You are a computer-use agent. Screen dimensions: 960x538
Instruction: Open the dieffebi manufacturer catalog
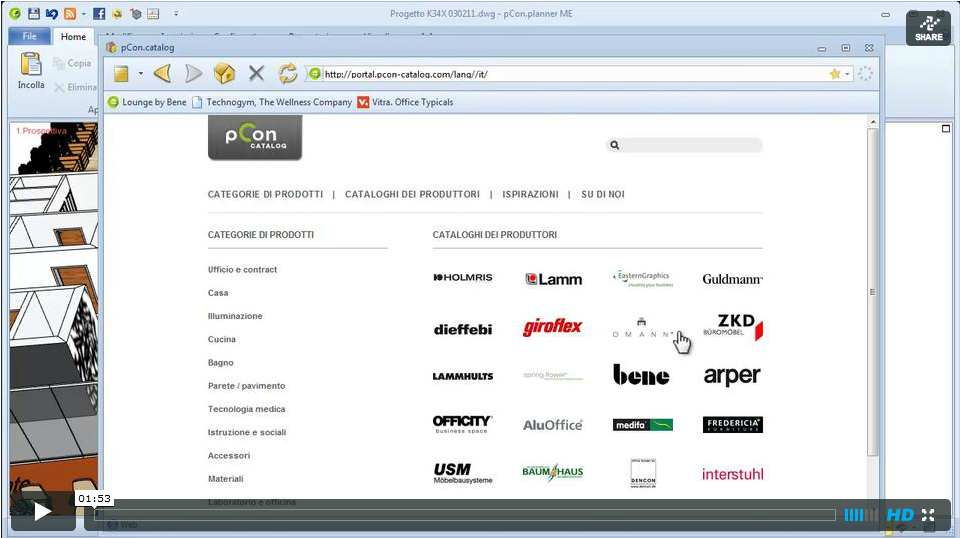(x=463, y=329)
